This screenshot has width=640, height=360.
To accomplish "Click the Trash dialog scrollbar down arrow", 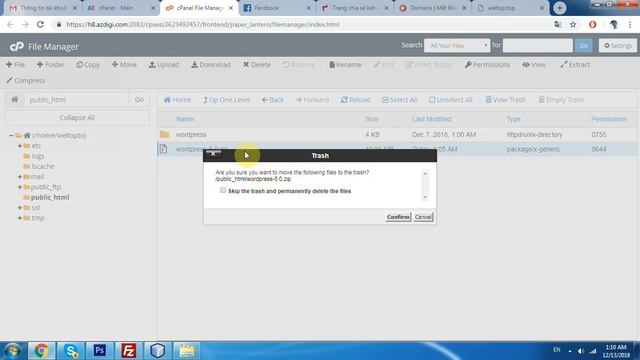I will [425, 197].
